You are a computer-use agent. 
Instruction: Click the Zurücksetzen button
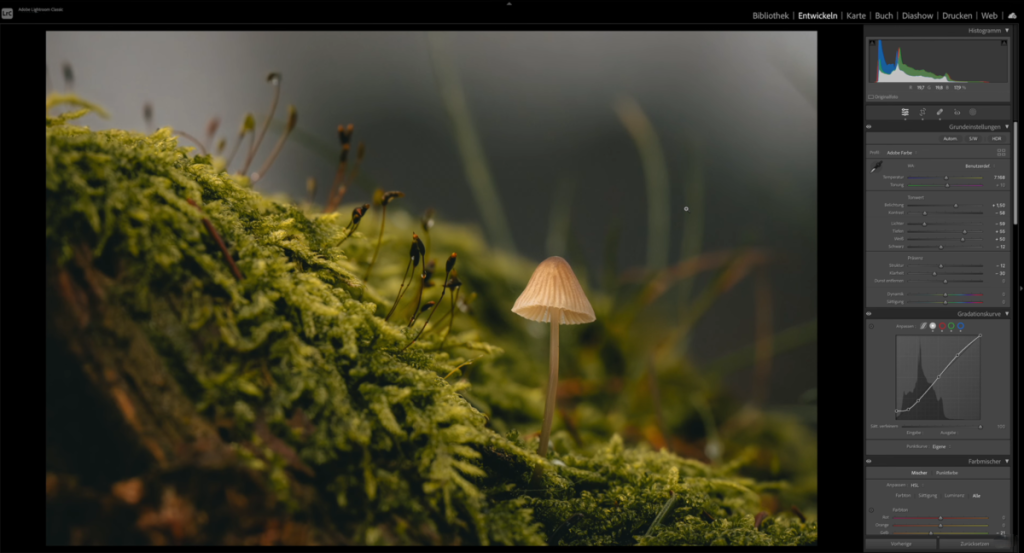(974, 543)
